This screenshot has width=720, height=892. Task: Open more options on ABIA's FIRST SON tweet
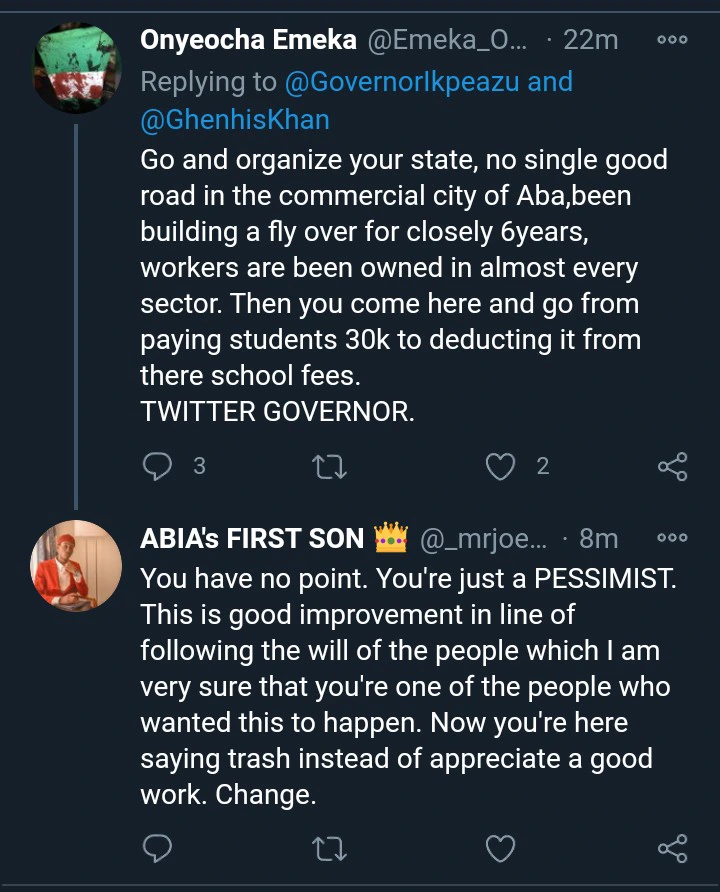(672, 538)
